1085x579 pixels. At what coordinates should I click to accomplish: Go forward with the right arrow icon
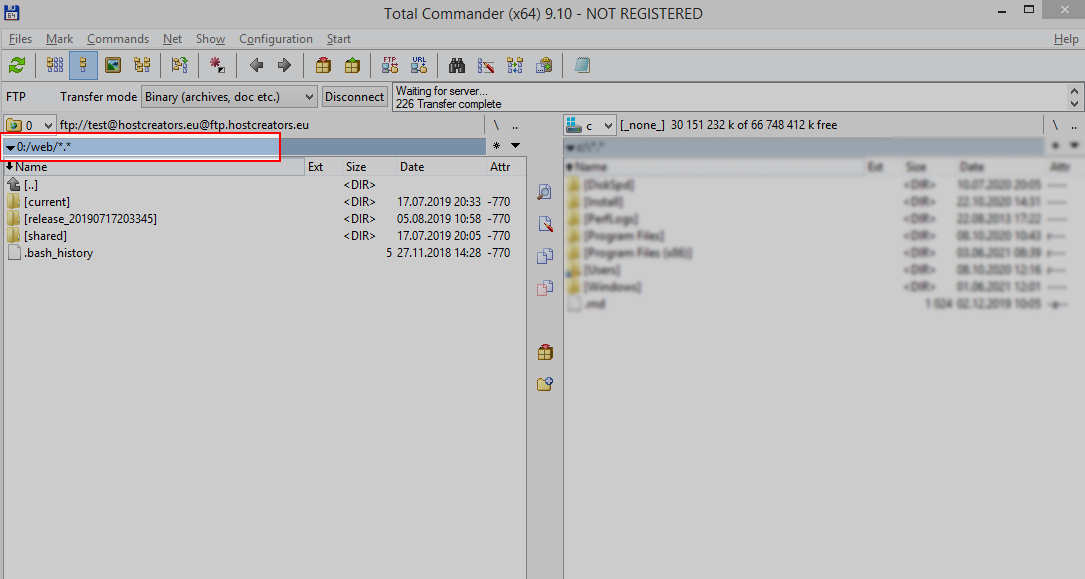click(x=284, y=66)
